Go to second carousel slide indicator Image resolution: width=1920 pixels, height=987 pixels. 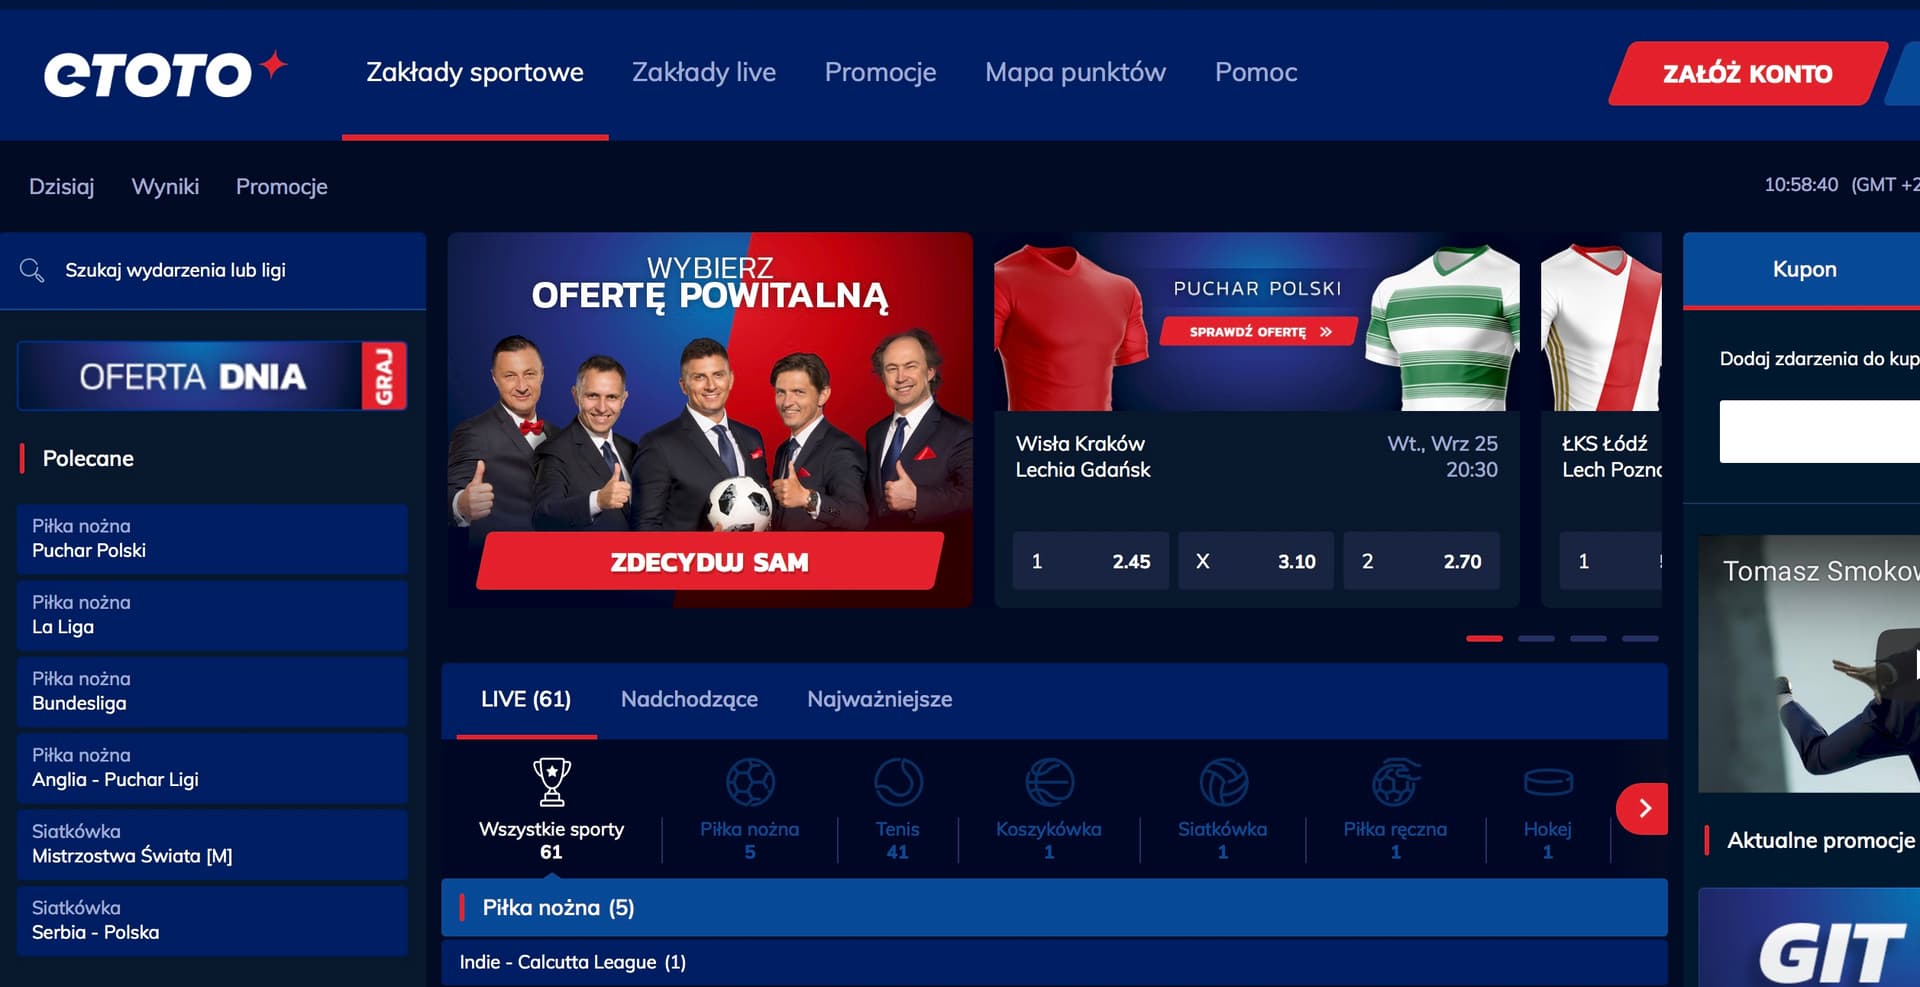click(1536, 638)
